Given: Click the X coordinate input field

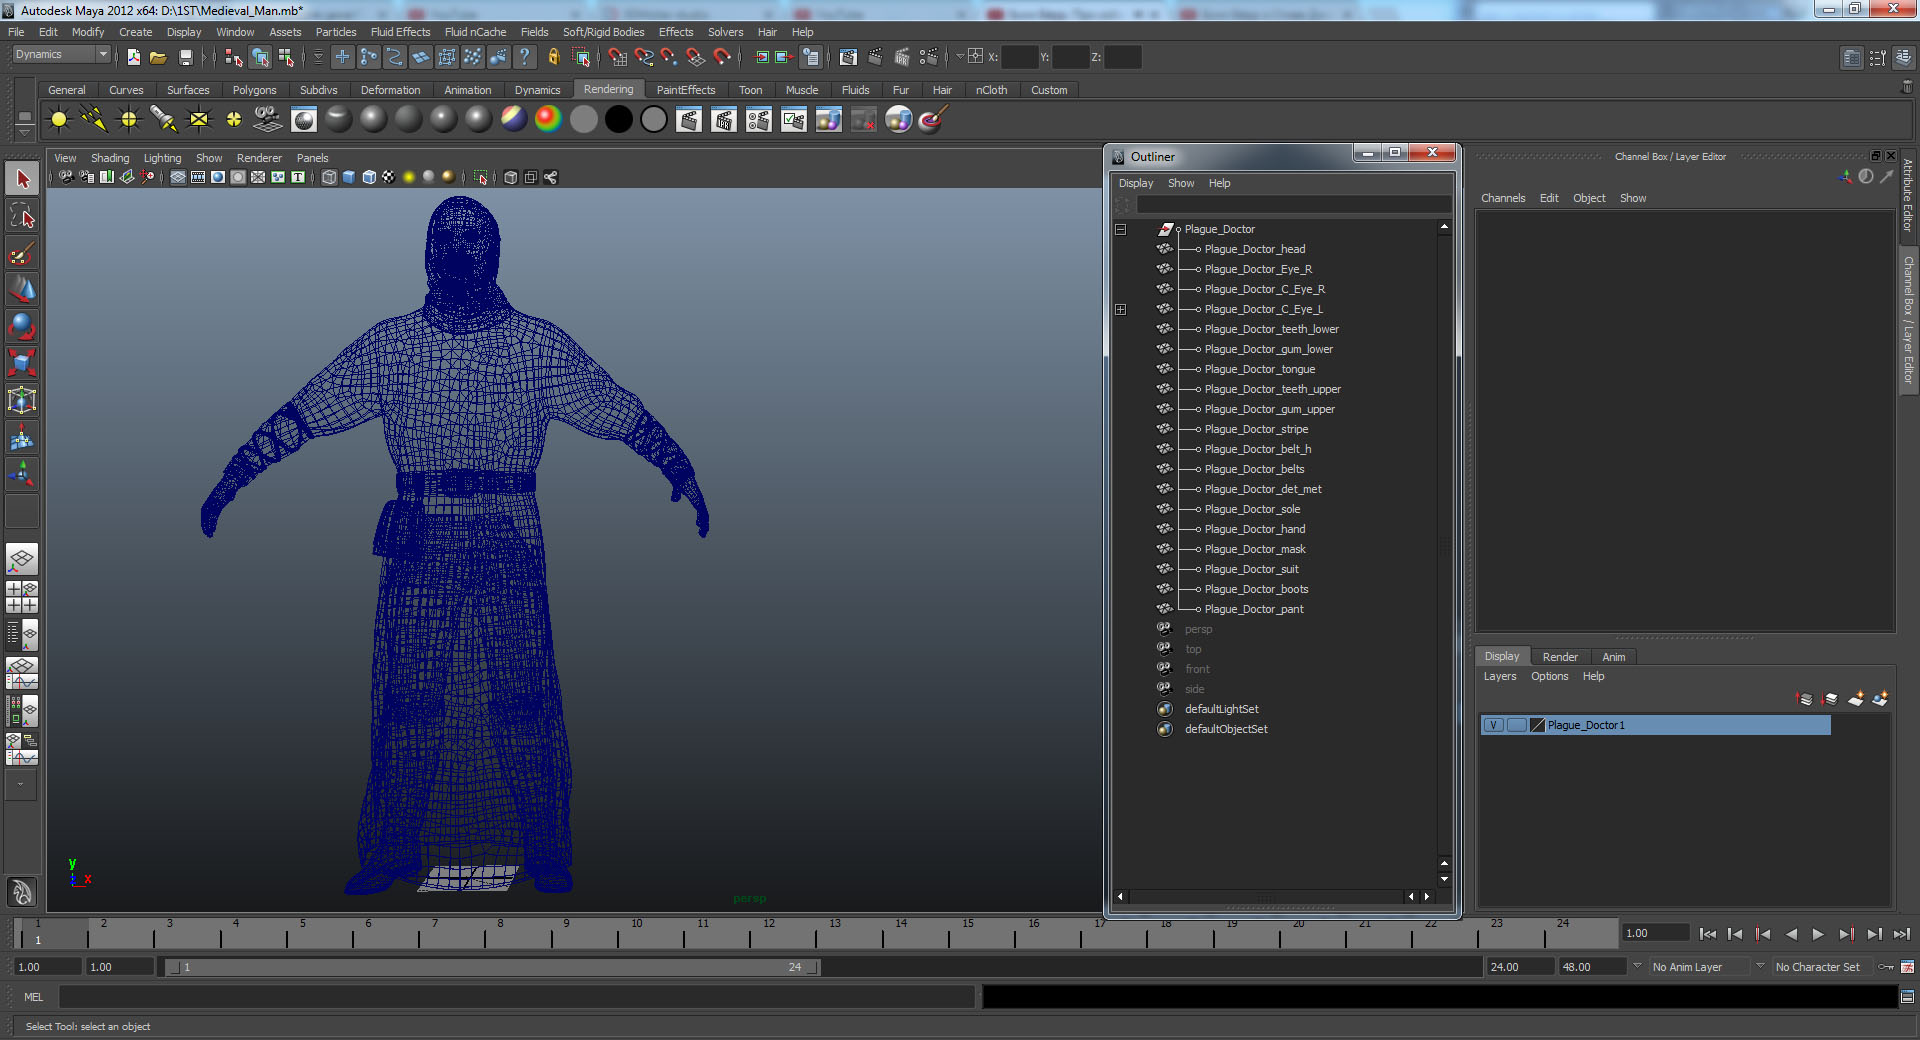Looking at the screenshot, I should (x=1019, y=57).
